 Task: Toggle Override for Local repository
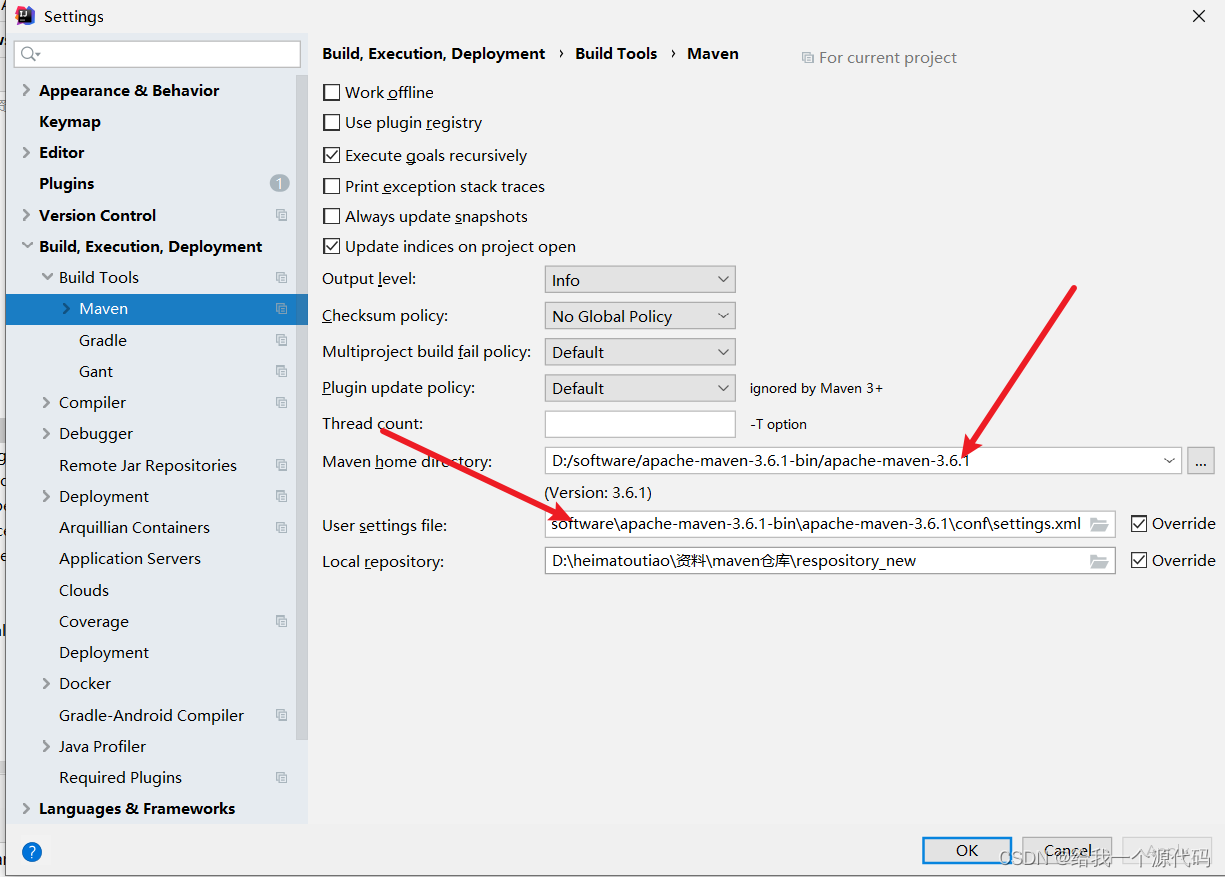(x=1139, y=560)
